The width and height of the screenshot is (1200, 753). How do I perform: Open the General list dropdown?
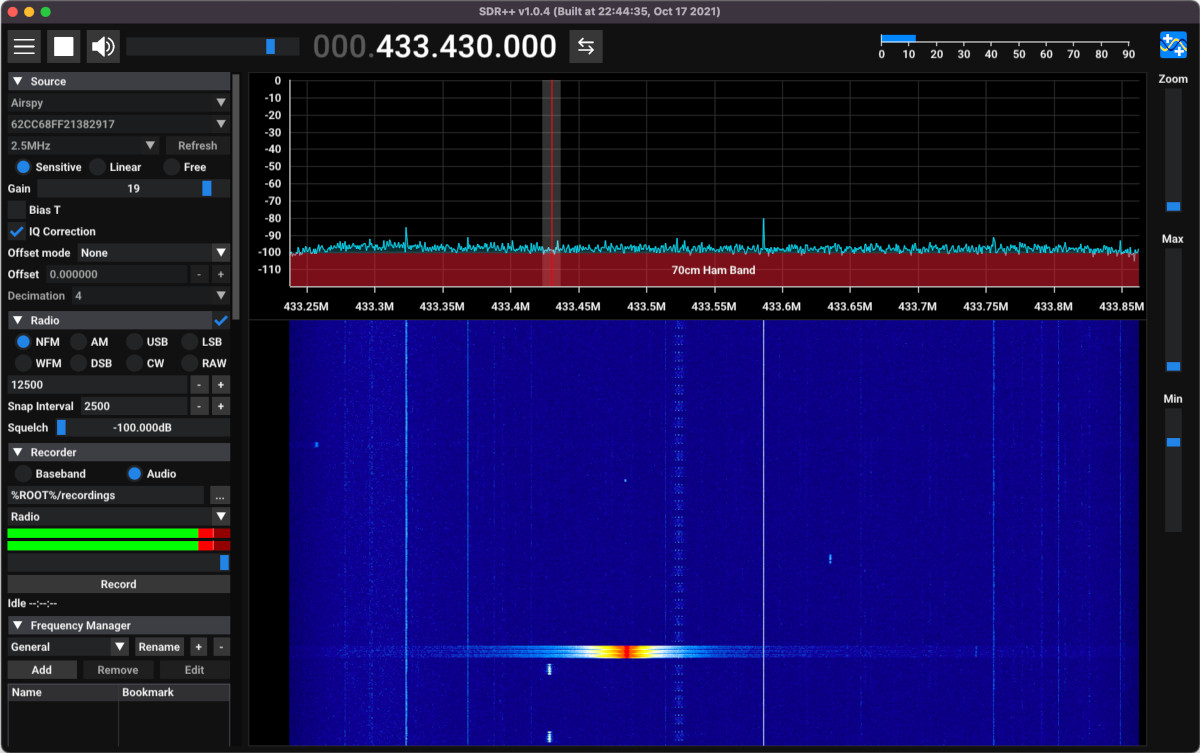(x=68, y=647)
